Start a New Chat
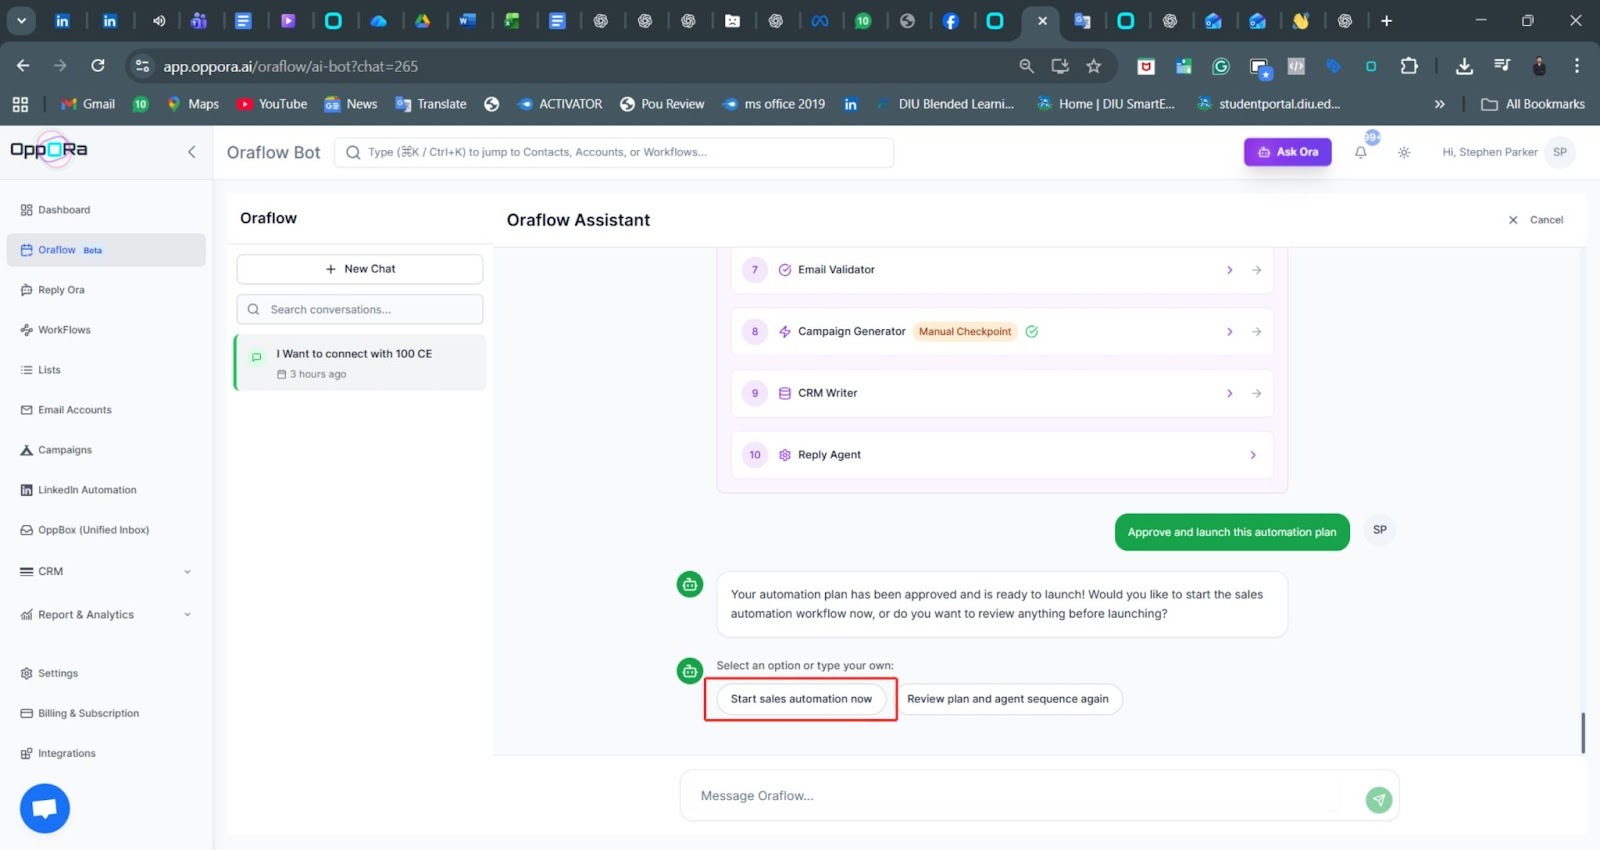The width and height of the screenshot is (1600, 850). [x=360, y=269]
